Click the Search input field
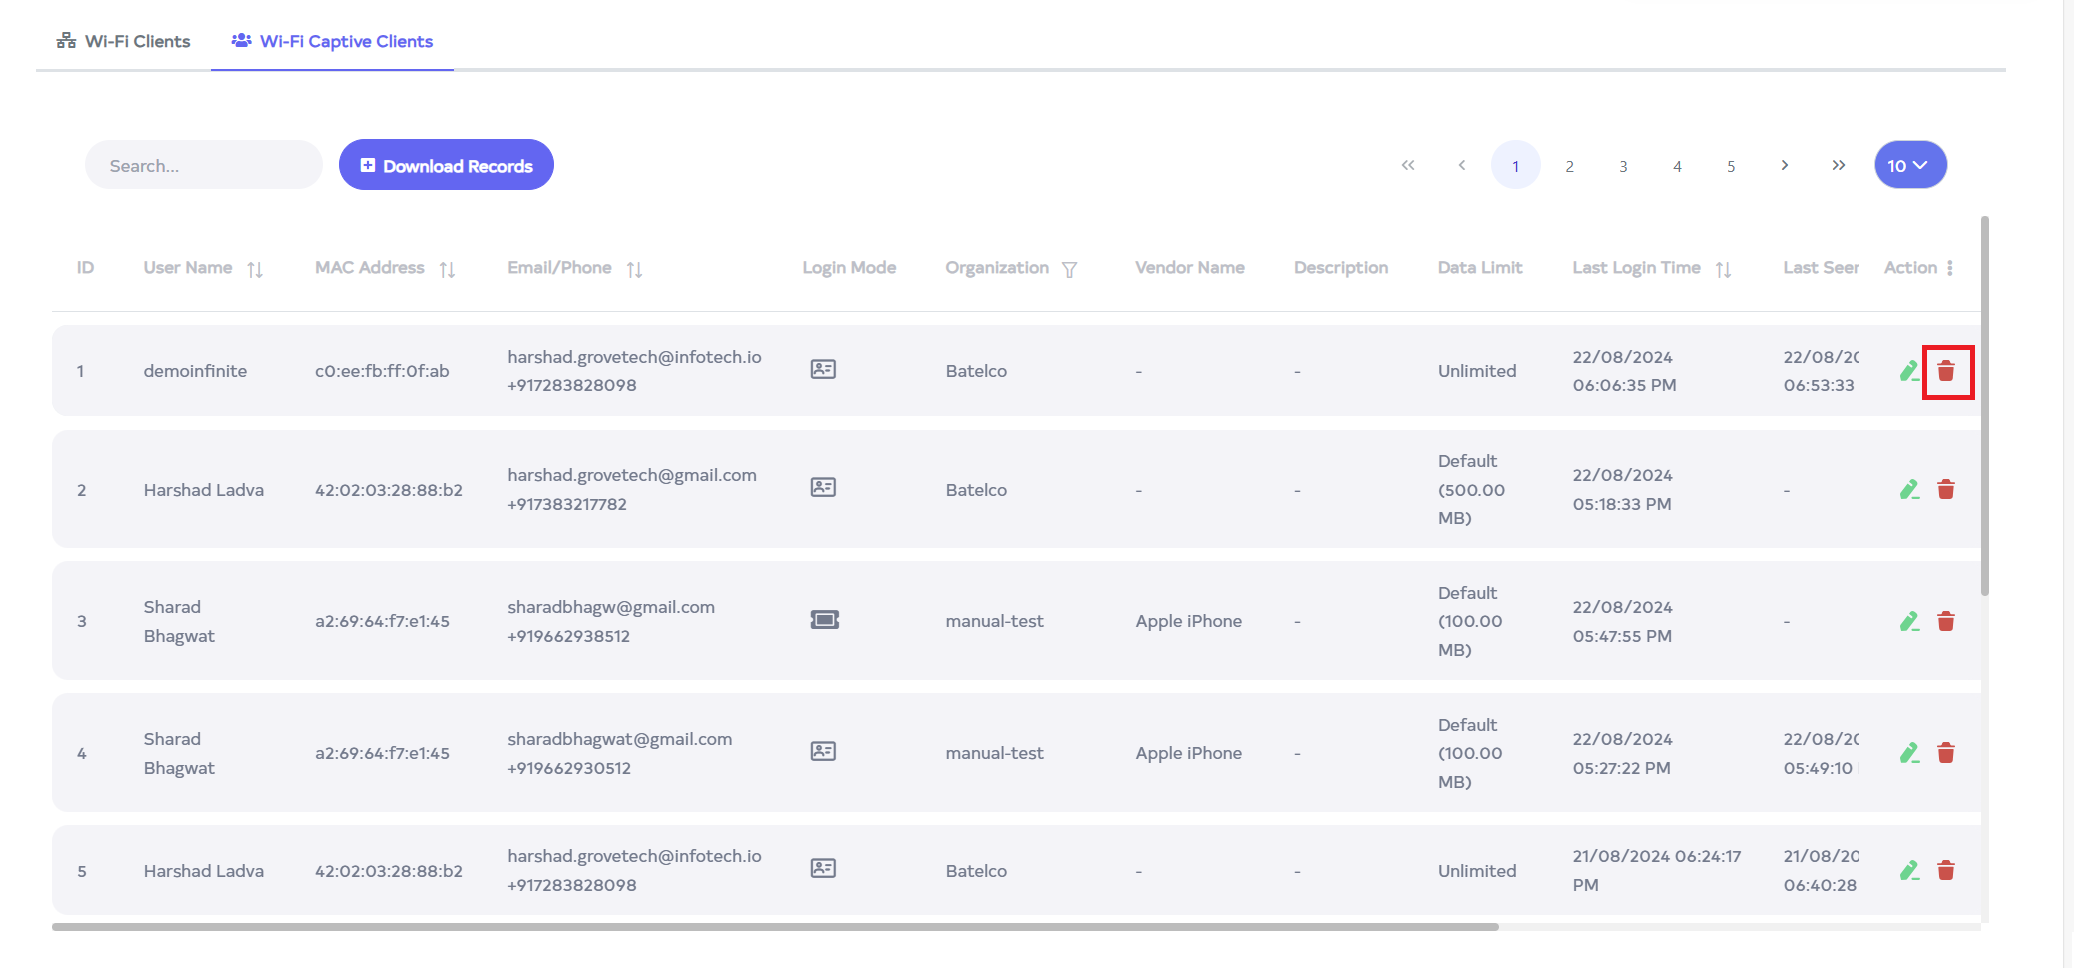2074x968 pixels. [x=204, y=166]
